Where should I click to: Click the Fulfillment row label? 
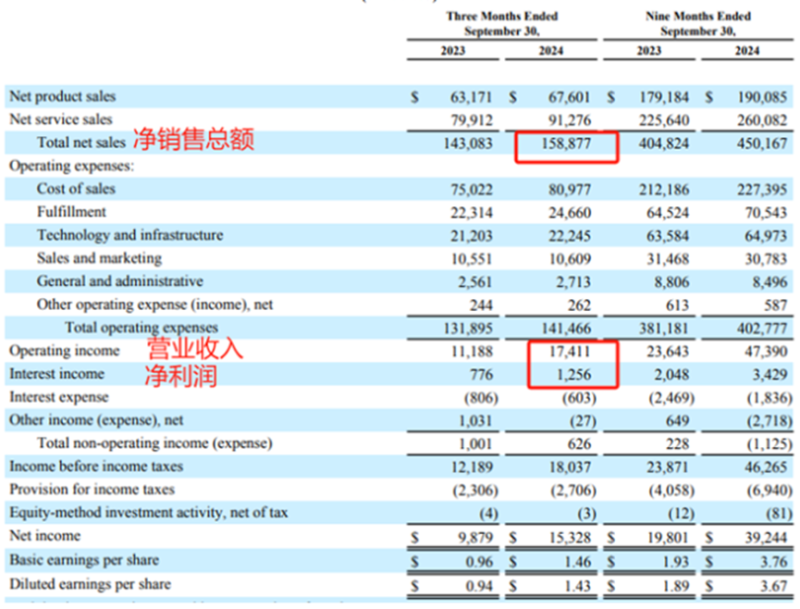(72, 212)
